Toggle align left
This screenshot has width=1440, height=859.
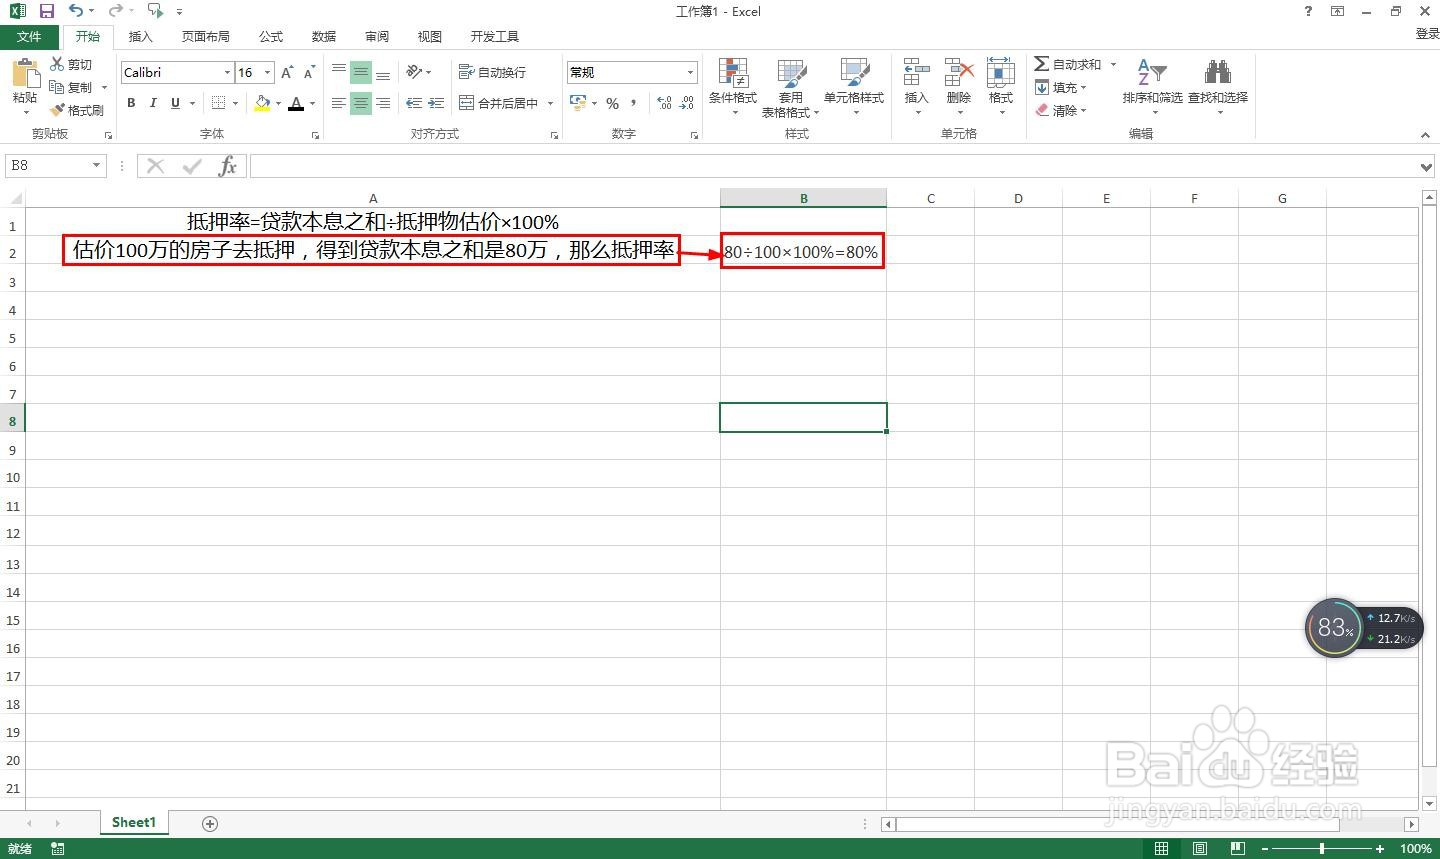click(x=339, y=103)
